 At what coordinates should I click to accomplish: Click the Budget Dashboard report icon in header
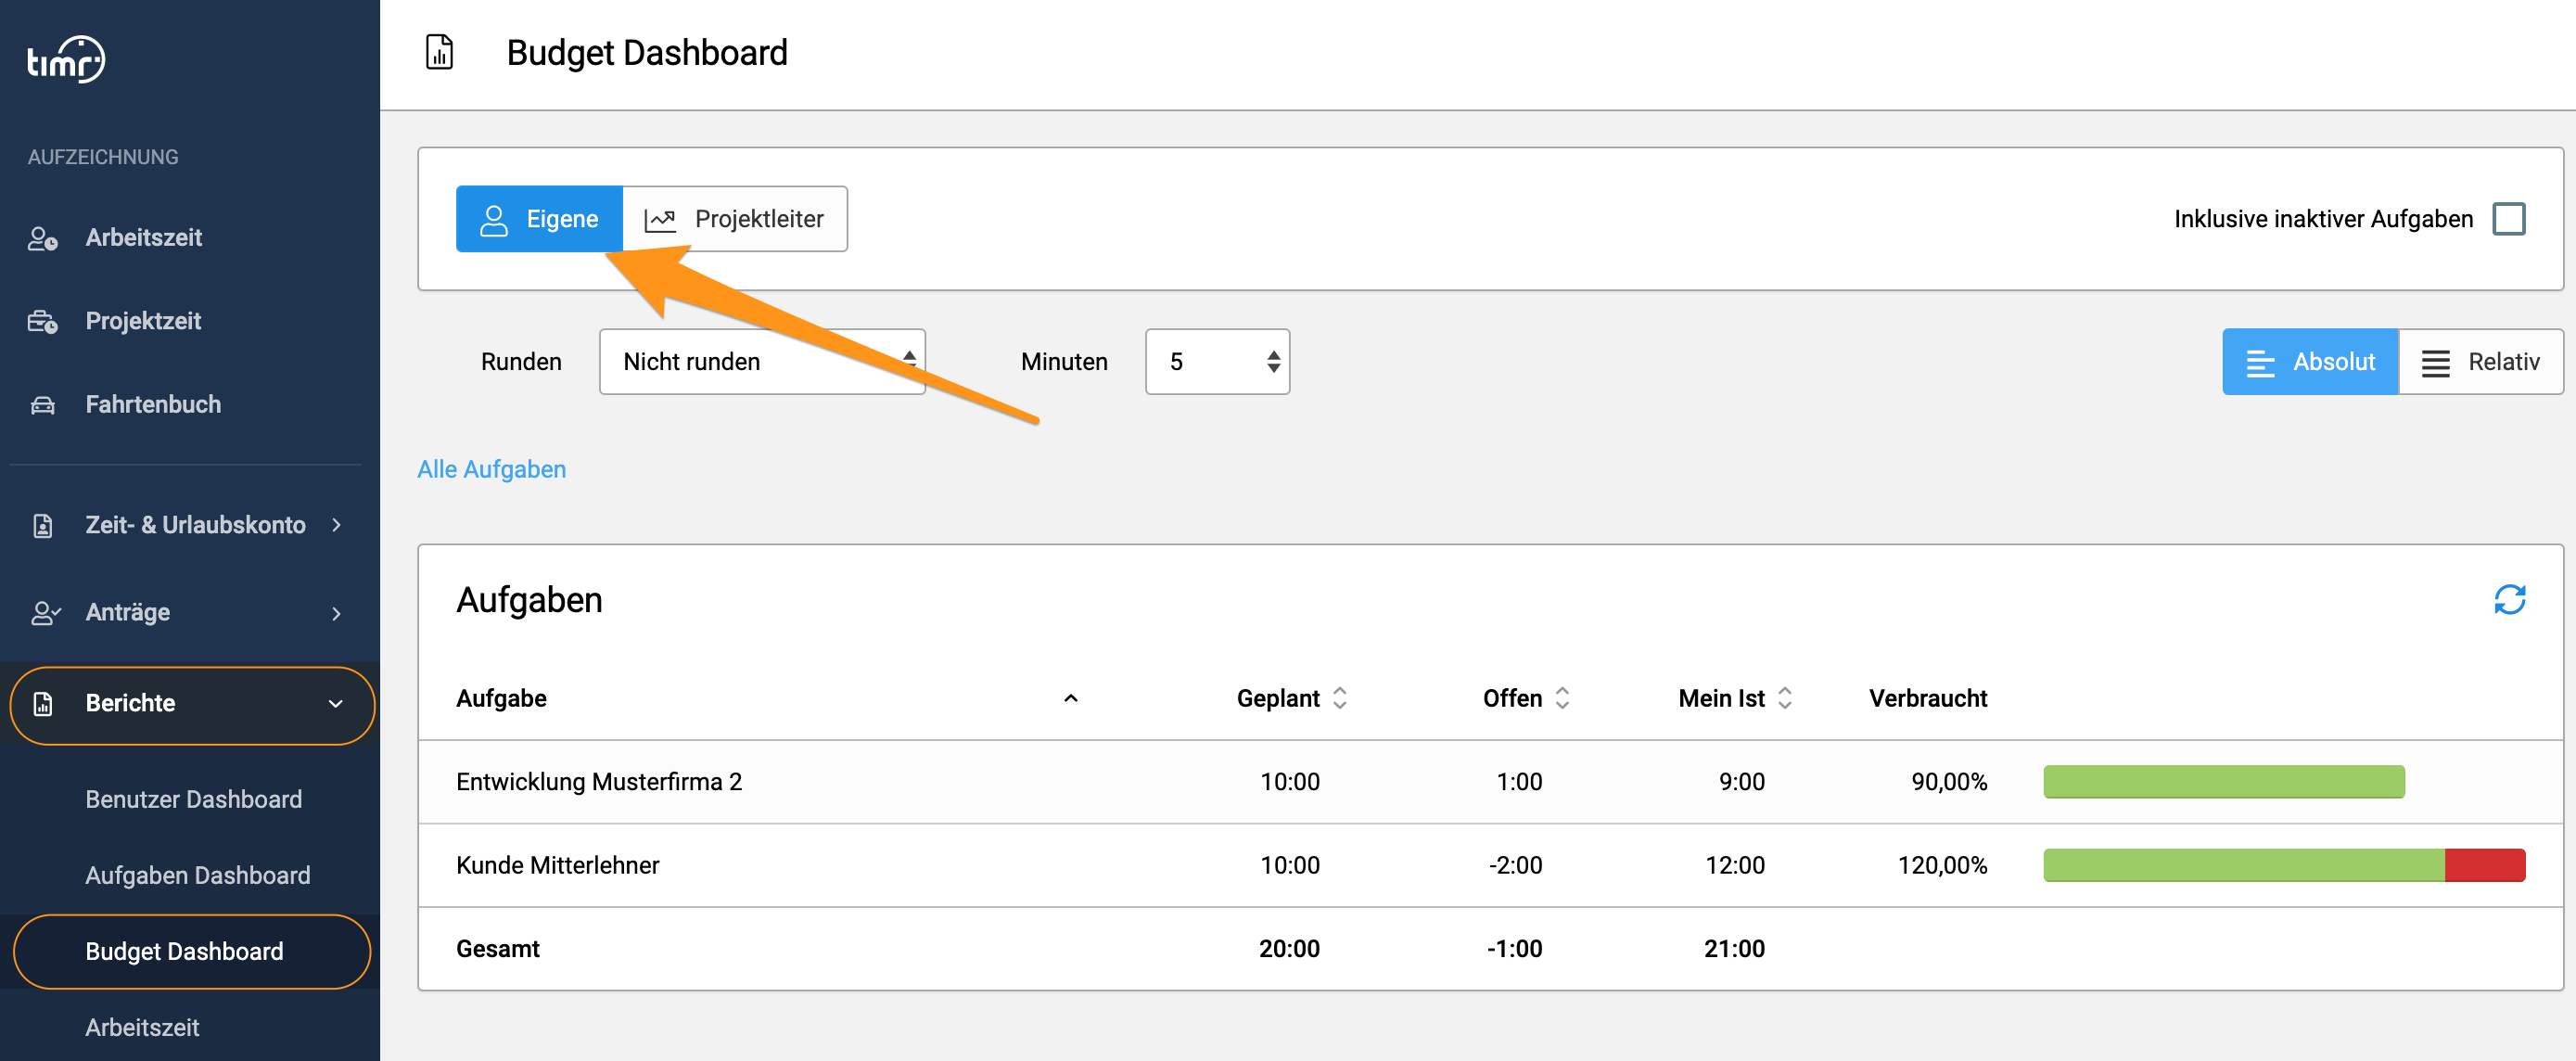439,52
